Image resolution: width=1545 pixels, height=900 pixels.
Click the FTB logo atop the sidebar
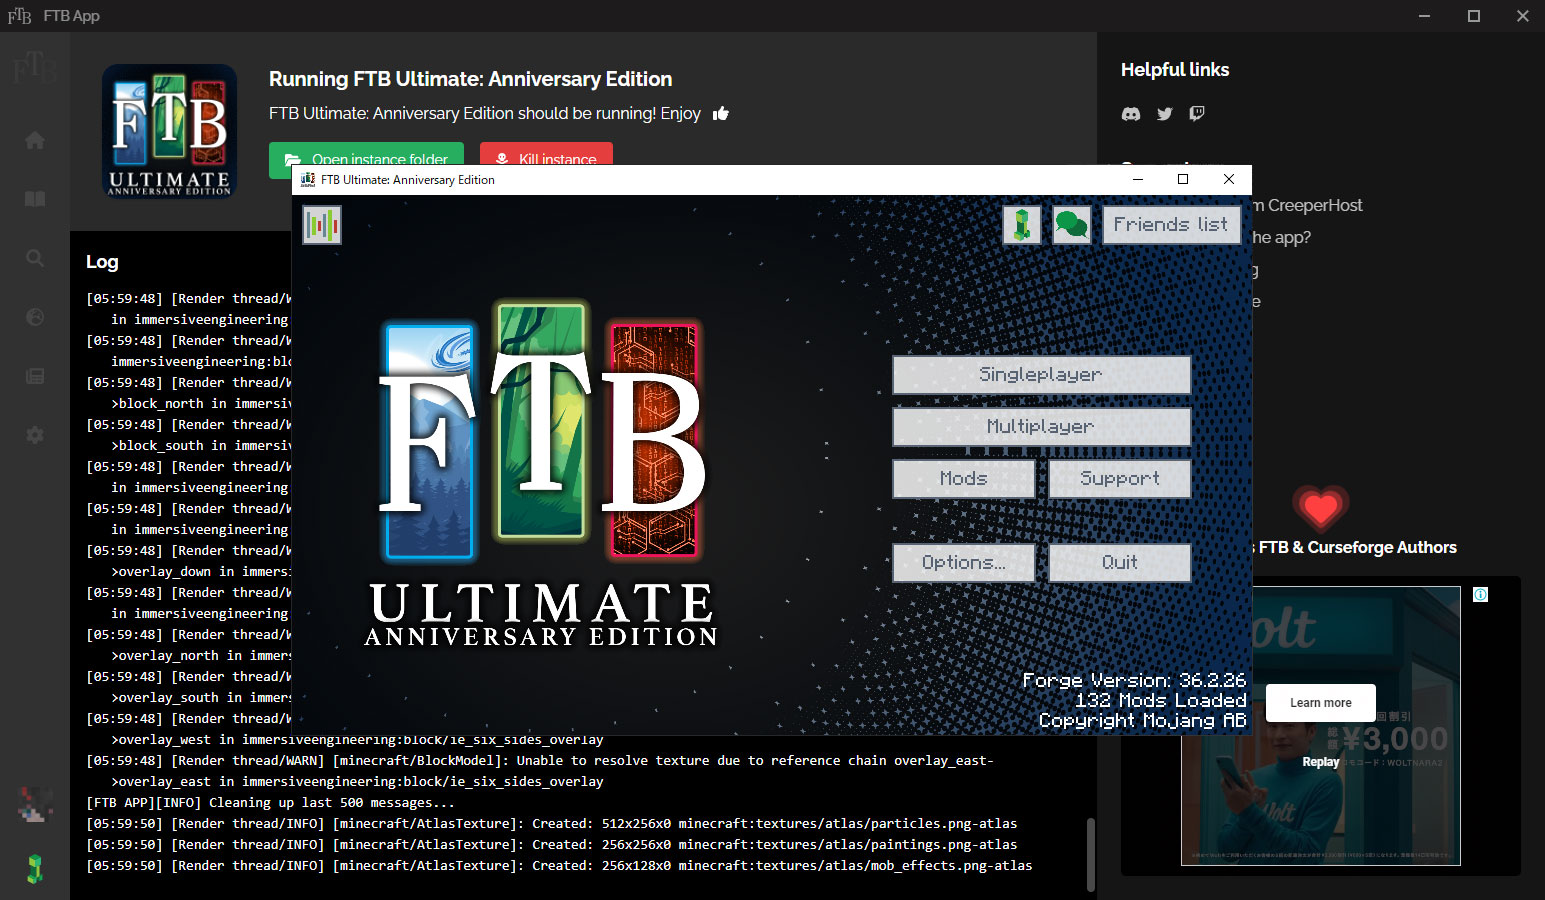point(35,68)
